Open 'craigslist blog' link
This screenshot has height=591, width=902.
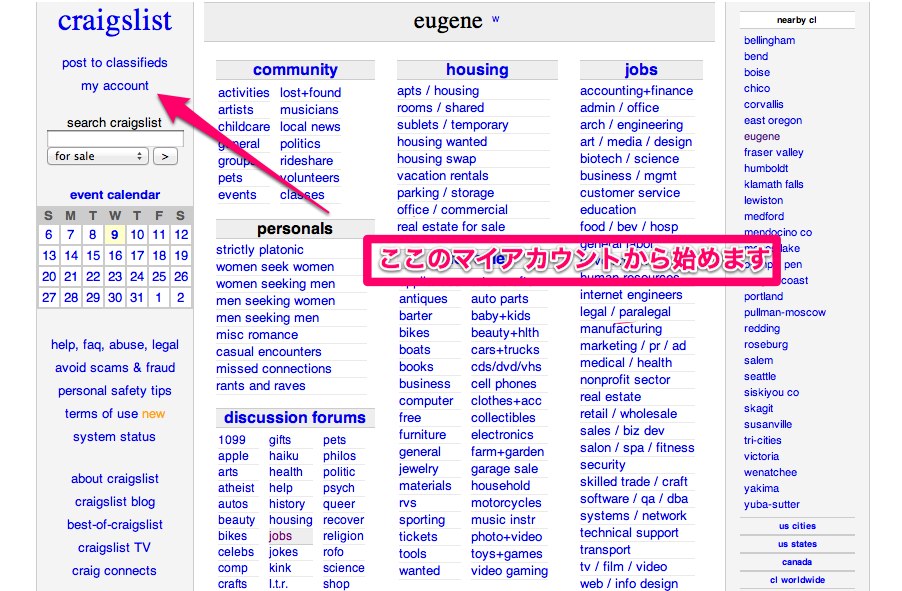(x=114, y=502)
